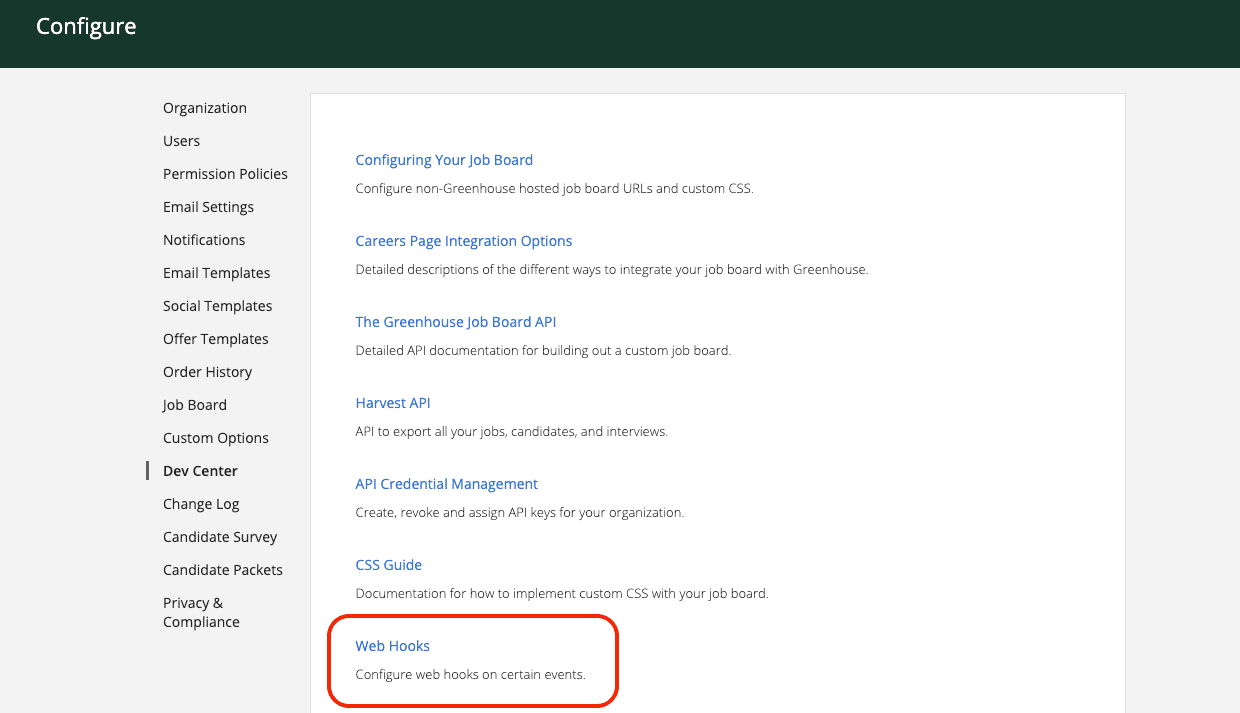Open the Harvest API link

click(392, 403)
